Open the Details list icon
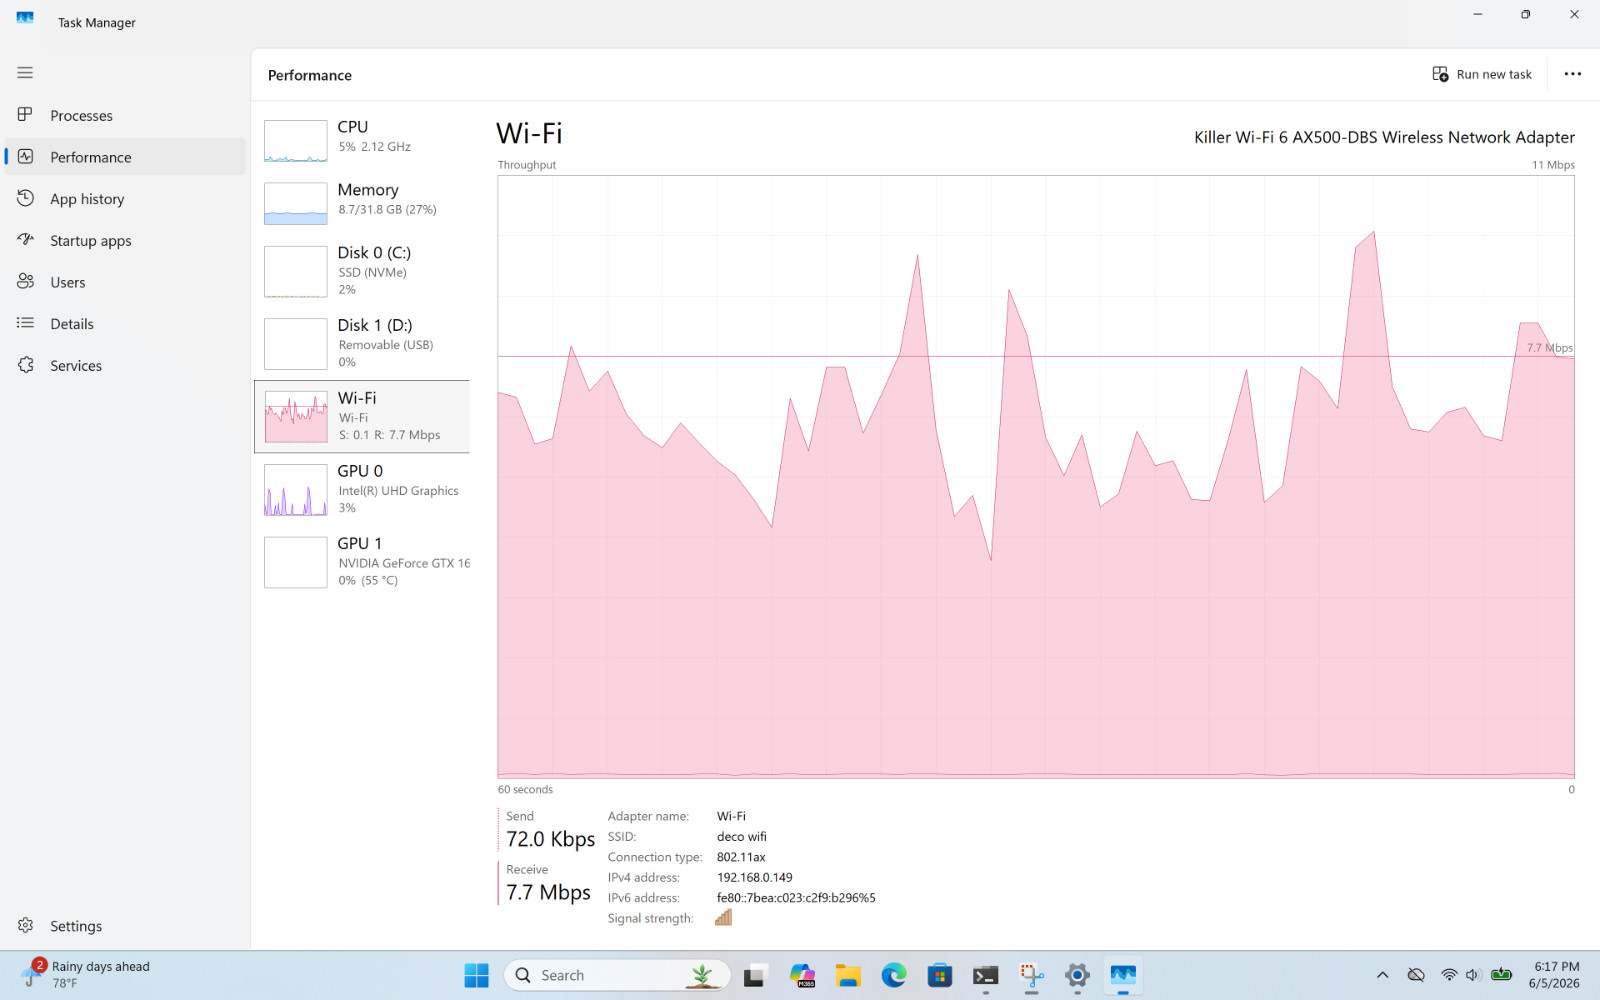 (x=26, y=323)
